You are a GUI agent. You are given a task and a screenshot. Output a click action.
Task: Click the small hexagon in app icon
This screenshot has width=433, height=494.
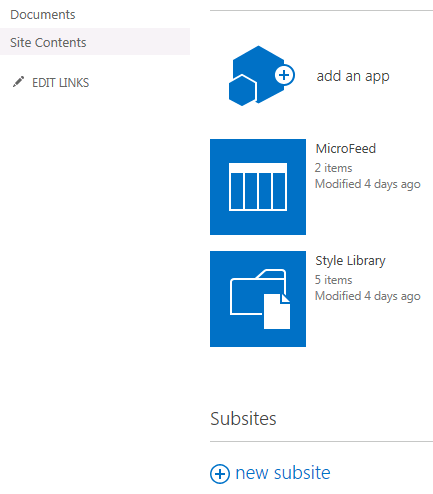tap(243, 90)
